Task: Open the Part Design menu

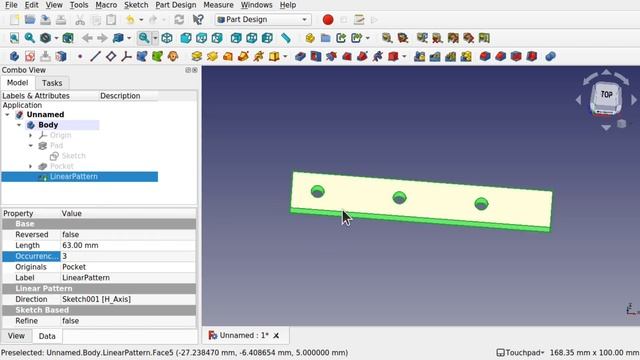Action: tap(176, 5)
